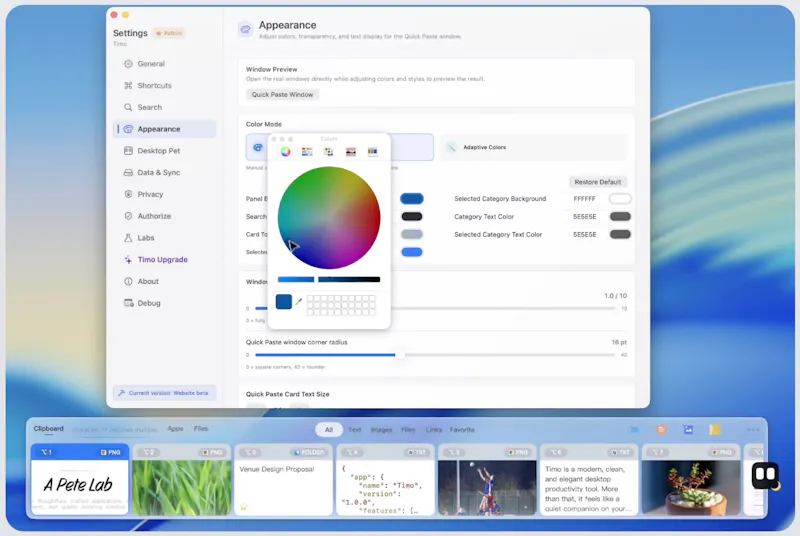Select the Favorite filter in paste panel
This screenshot has height=536, width=800.
click(462, 430)
